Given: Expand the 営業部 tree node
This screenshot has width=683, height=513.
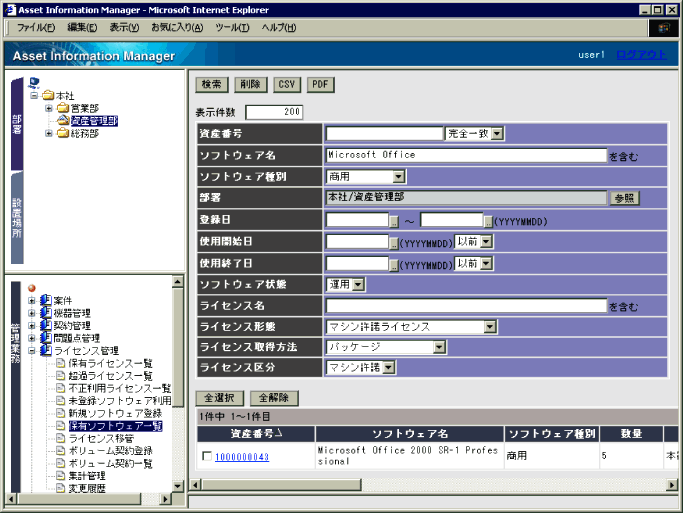Looking at the screenshot, I should 49,108.
